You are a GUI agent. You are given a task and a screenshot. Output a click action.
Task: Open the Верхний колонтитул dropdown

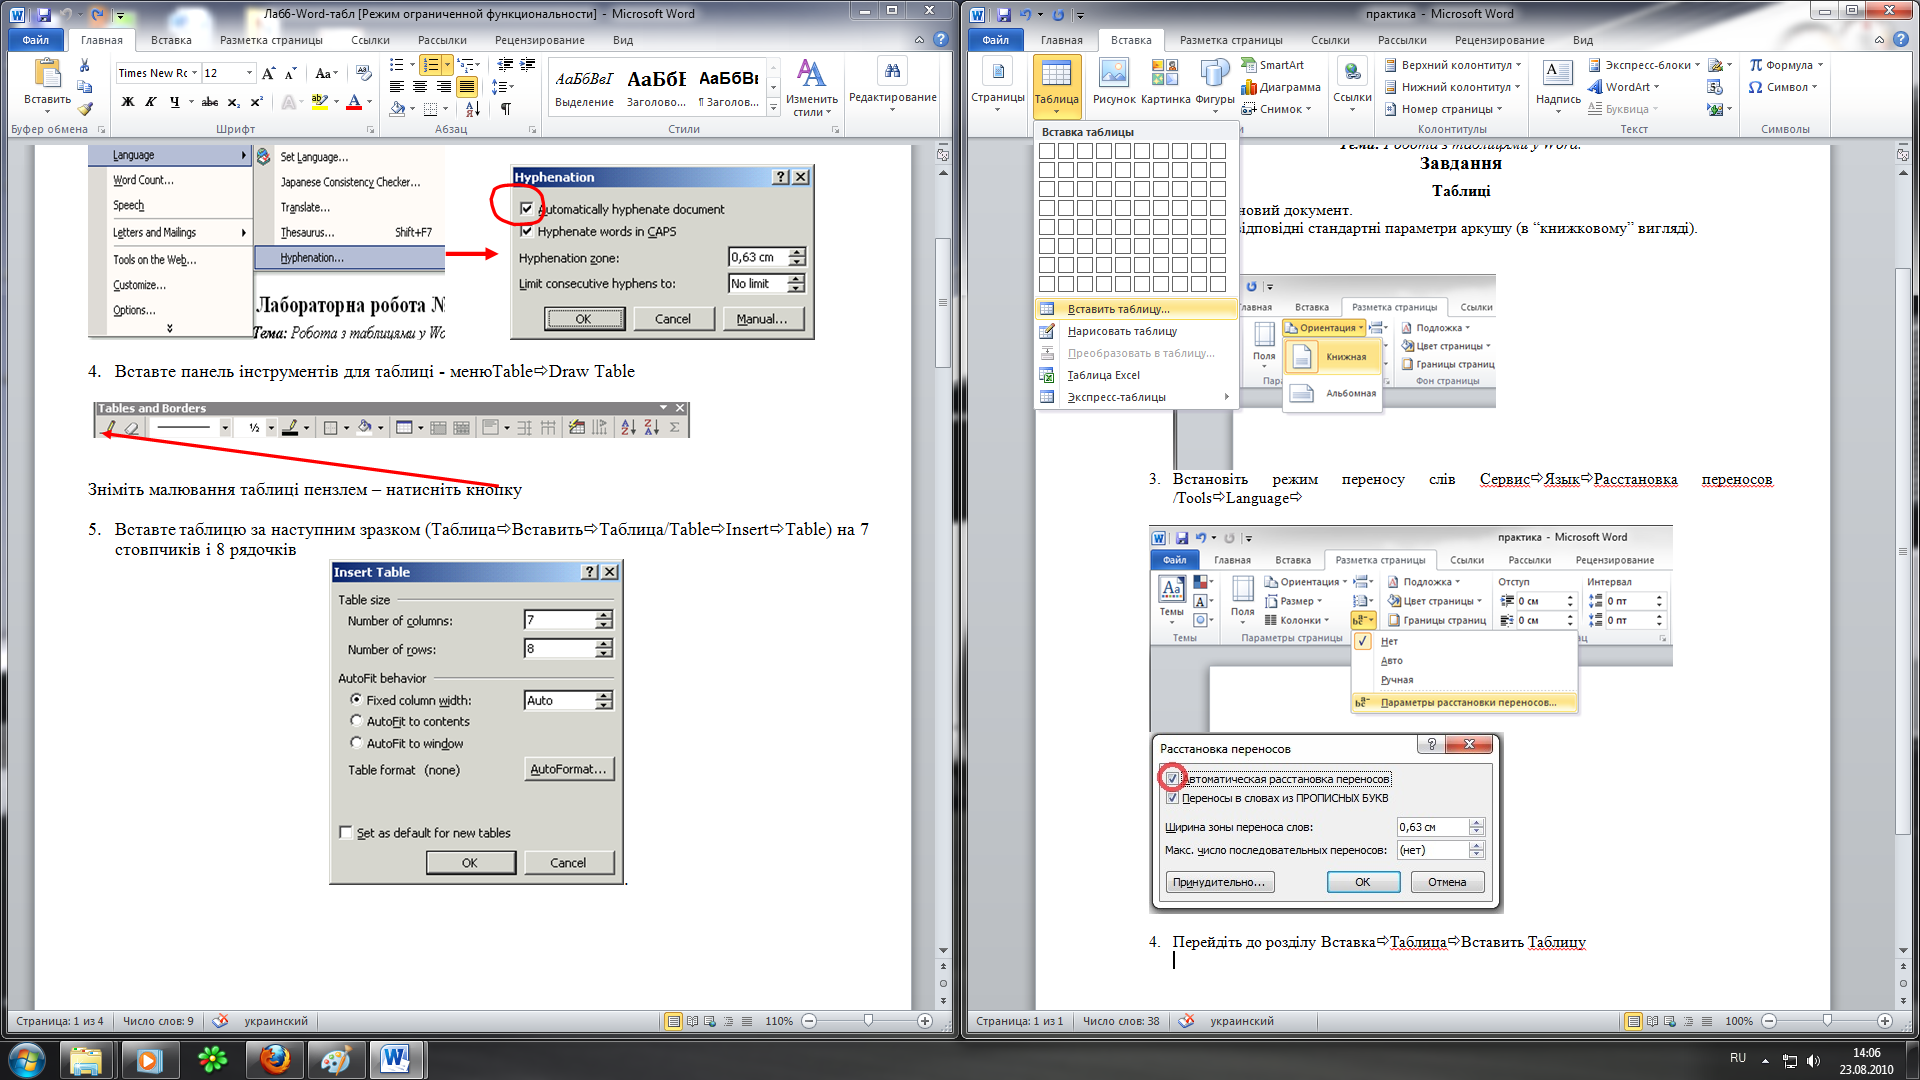1452,65
